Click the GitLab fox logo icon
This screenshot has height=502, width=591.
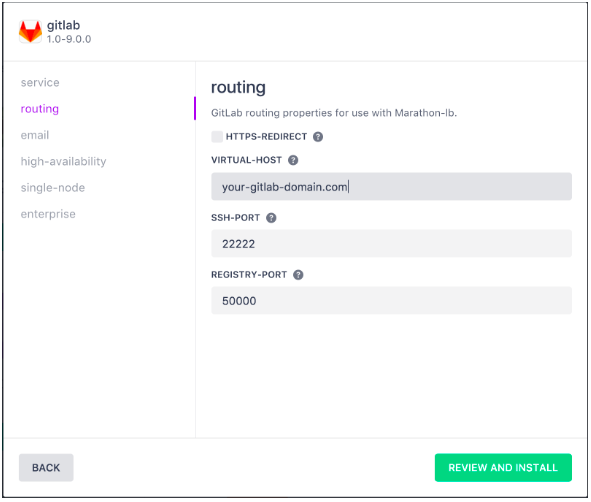31,32
